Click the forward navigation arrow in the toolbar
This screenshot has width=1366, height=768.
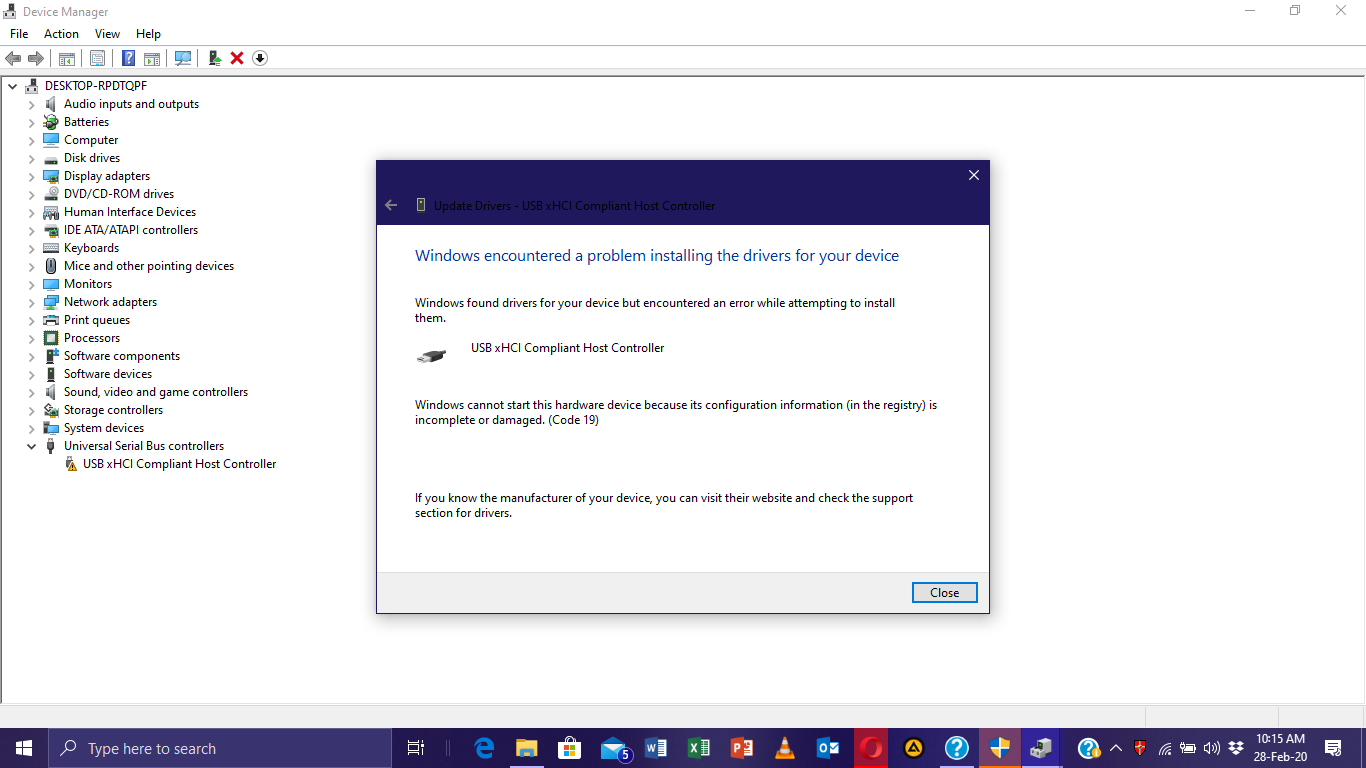(x=37, y=58)
